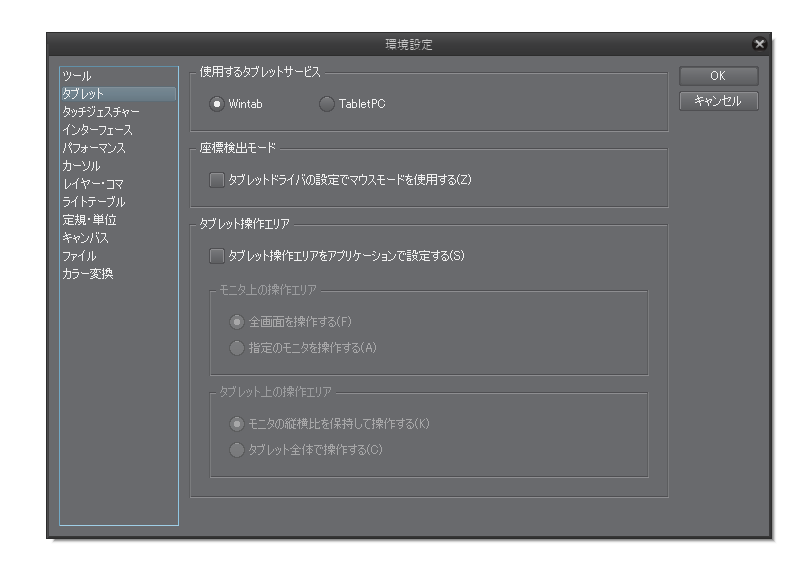Toggle タブレット操作エリアをアプリケーションで設定する checkbox
The height and width of the screenshot is (580, 809).
click(x=217, y=256)
